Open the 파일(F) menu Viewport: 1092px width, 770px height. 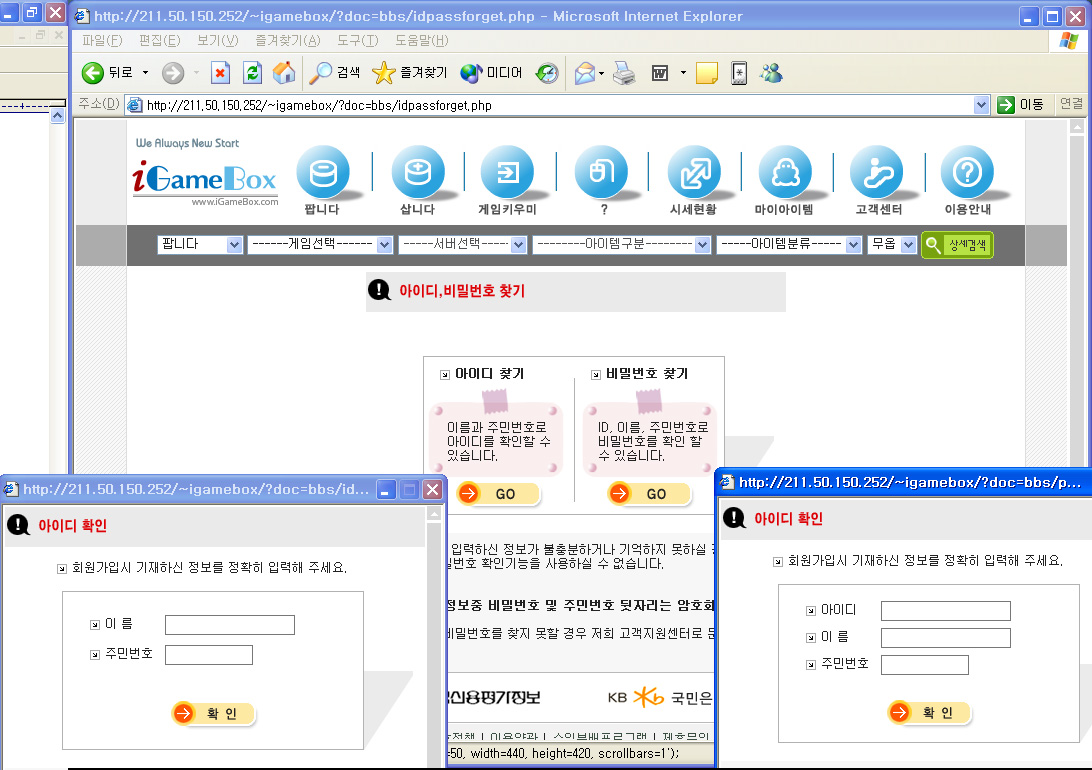101,40
